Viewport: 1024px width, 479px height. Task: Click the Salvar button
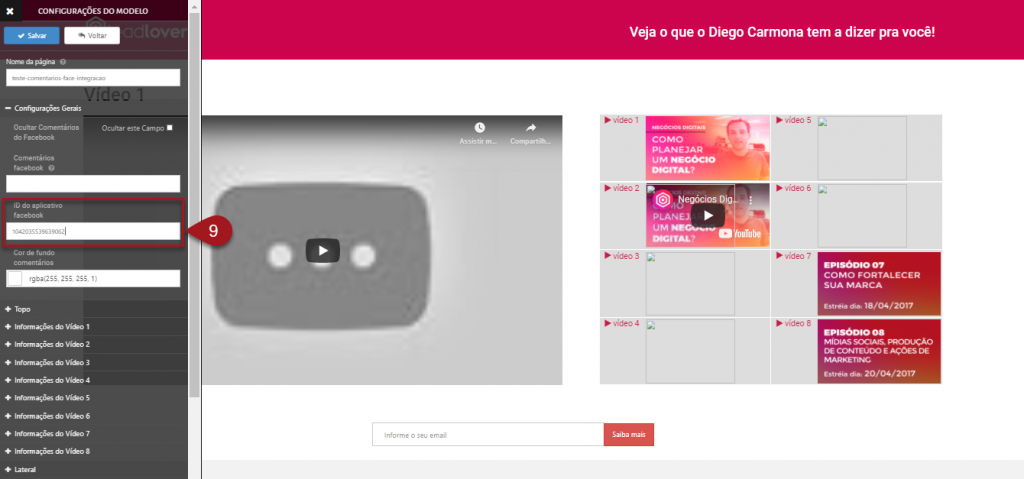(31, 35)
